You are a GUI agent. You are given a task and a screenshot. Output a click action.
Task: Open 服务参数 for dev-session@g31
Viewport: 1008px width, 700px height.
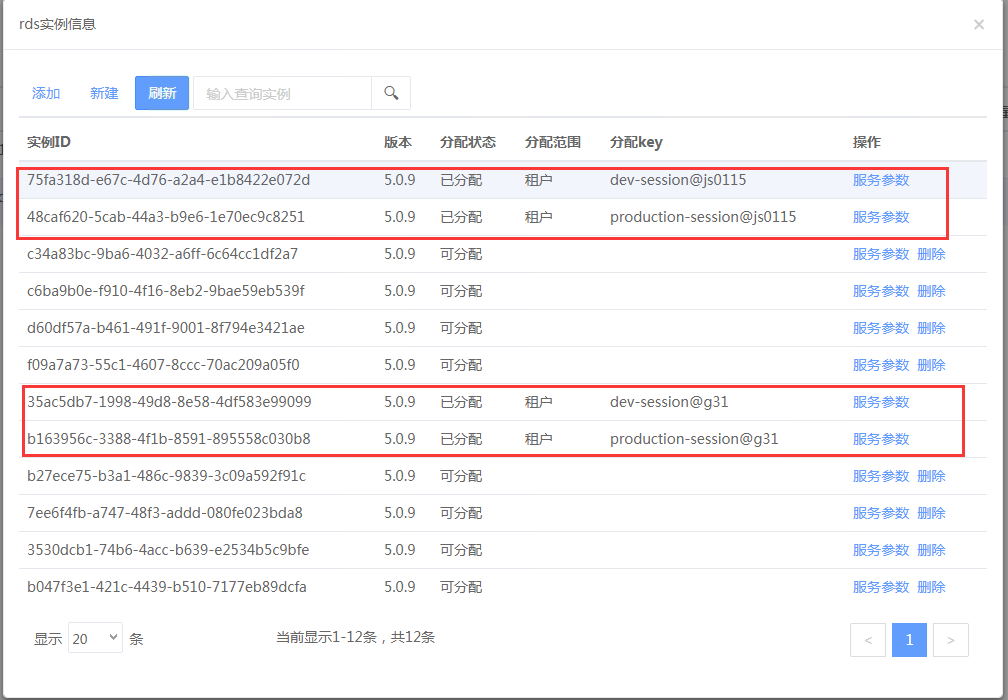point(881,402)
